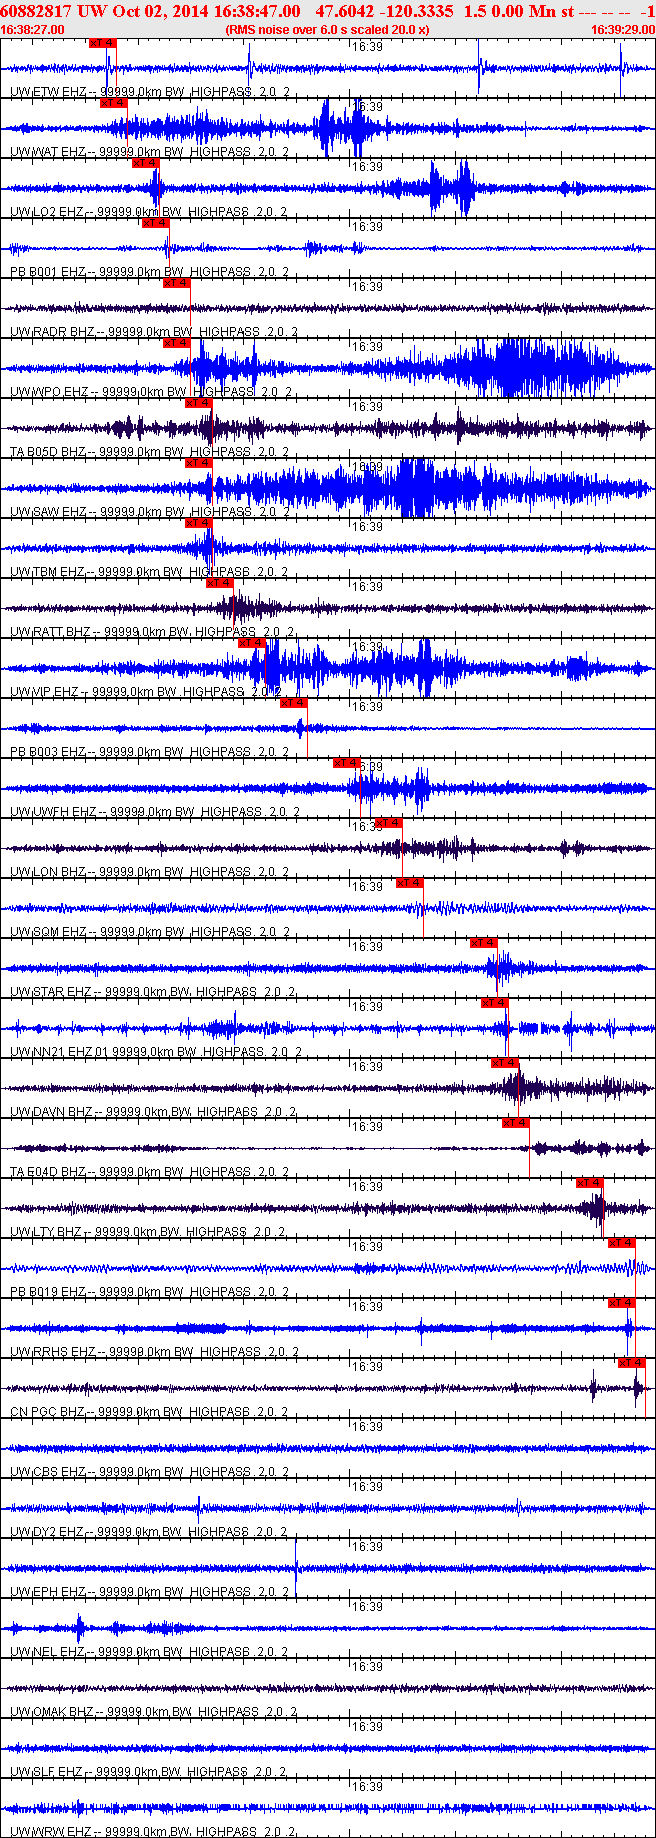
Task: Click the end time 16:39:29.00 label
Action: tap(622, 30)
